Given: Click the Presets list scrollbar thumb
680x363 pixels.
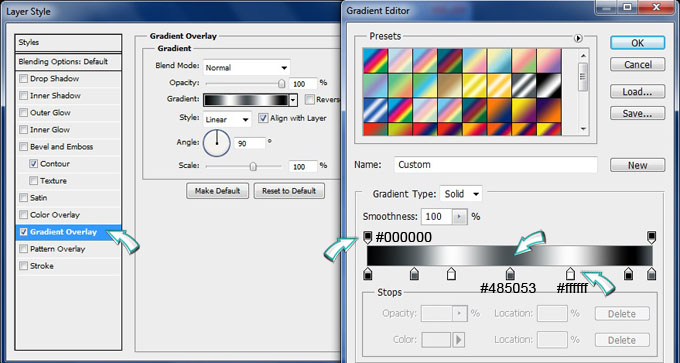Looking at the screenshot, I should point(583,76).
